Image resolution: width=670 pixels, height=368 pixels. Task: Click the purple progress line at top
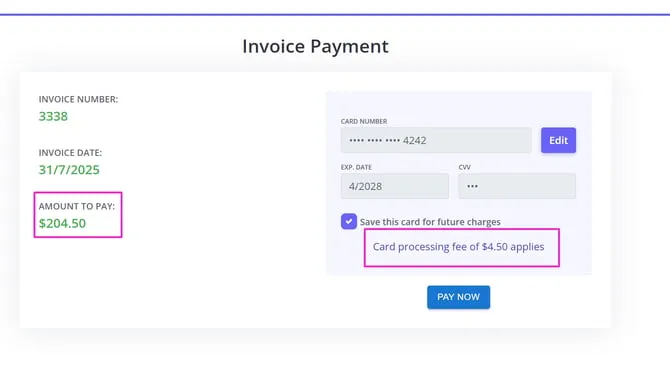pos(335,15)
